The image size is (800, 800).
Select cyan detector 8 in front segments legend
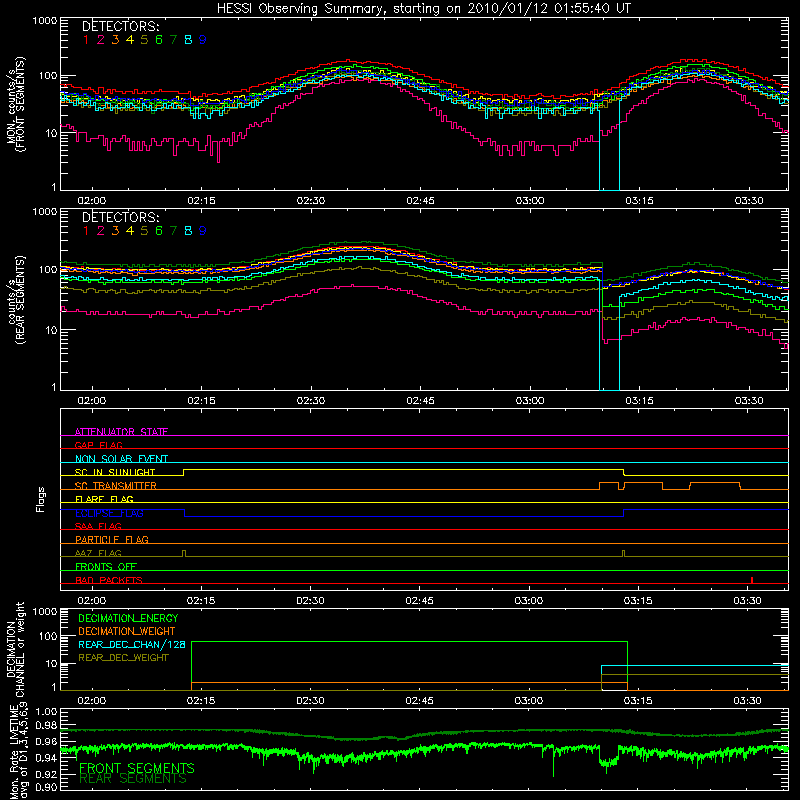[x=188, y=40]
